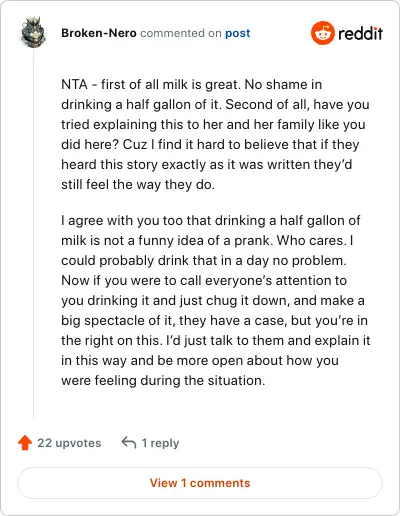400x516 pixels.
Task: Click the "reddit" wordmark text
Action: [x=360, y=33]
